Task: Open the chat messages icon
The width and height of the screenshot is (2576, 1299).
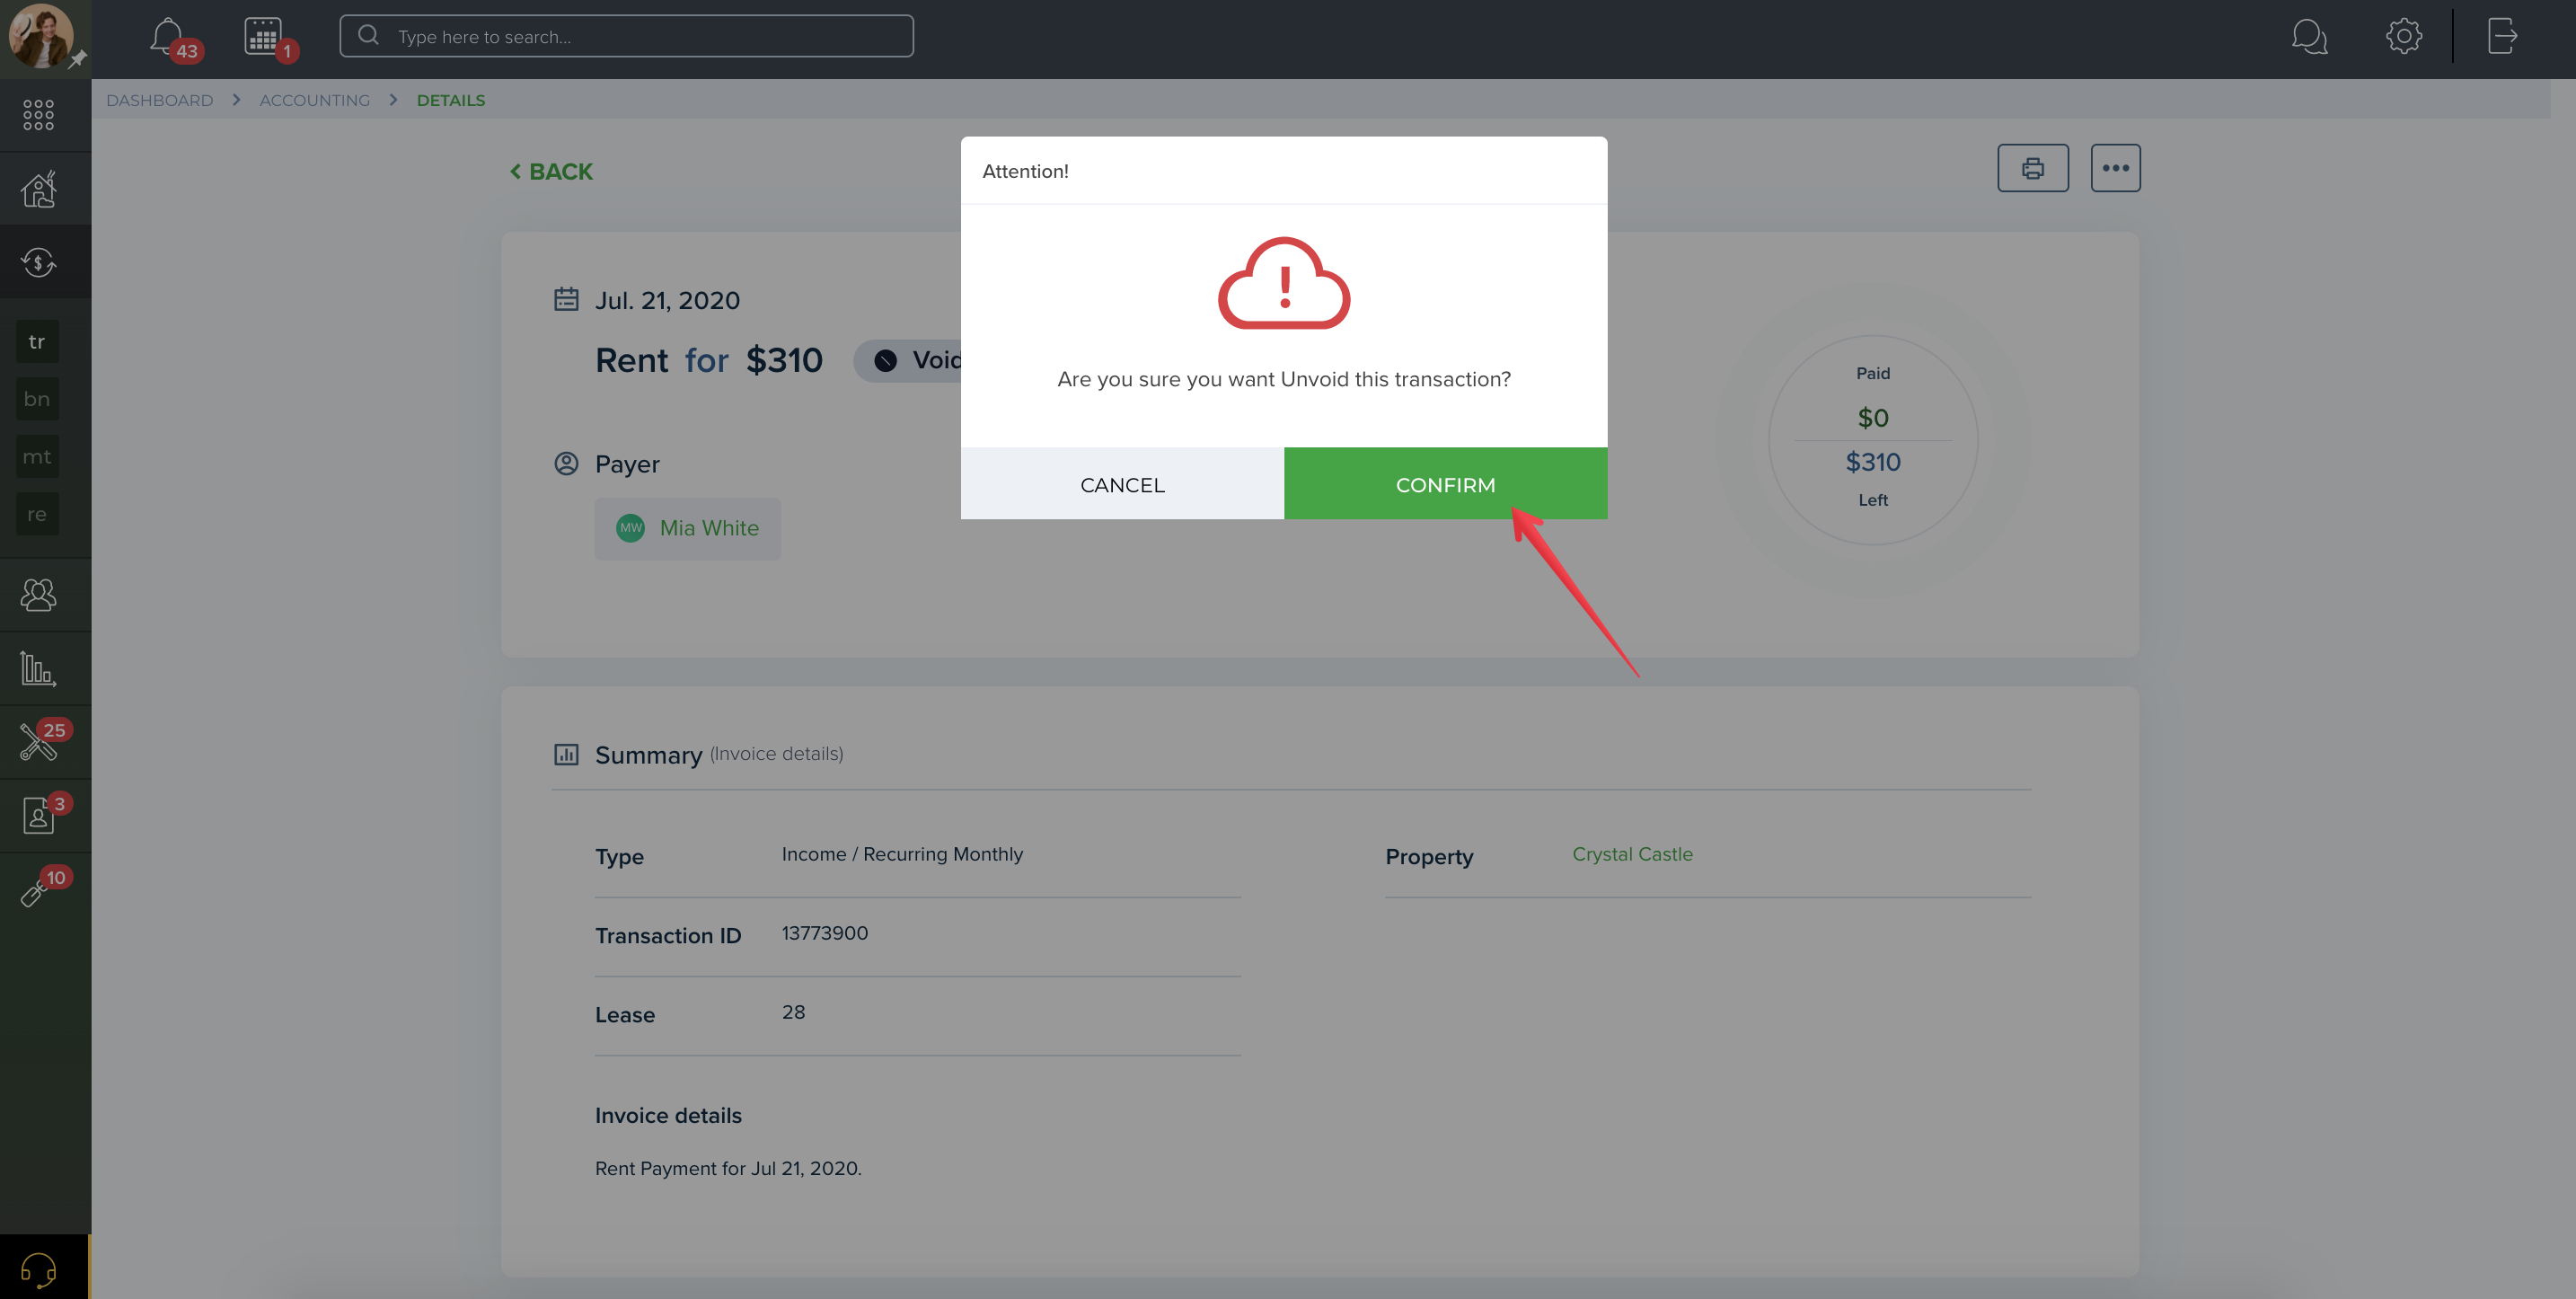Action: pos(2309,37)
